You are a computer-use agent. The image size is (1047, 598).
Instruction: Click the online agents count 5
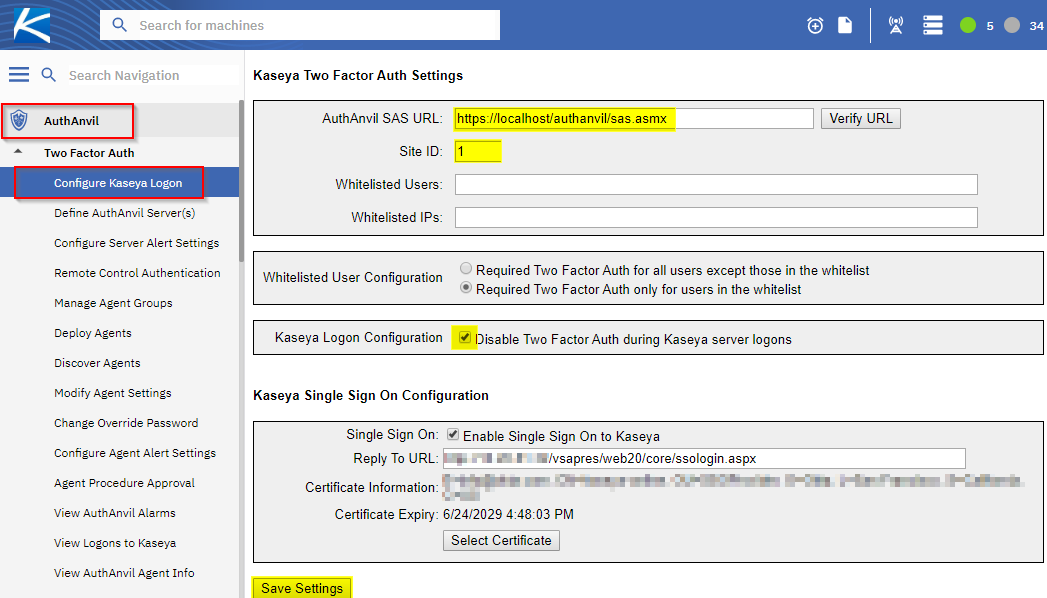pyautogui.click(x=990, y=26)
